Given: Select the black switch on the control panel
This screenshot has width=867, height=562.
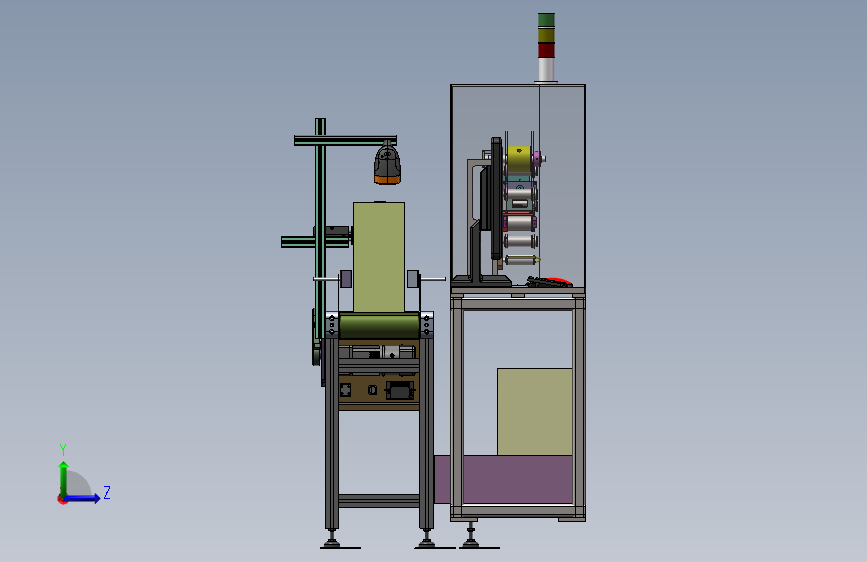Looking at the screenshot, I should coord(400,390).
